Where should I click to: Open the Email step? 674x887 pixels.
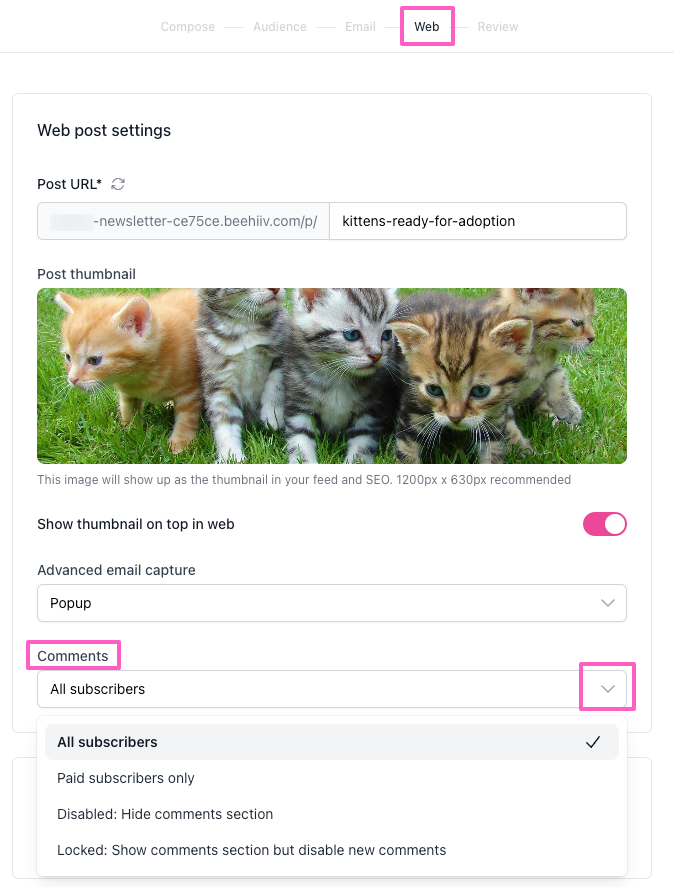[360, 27]
